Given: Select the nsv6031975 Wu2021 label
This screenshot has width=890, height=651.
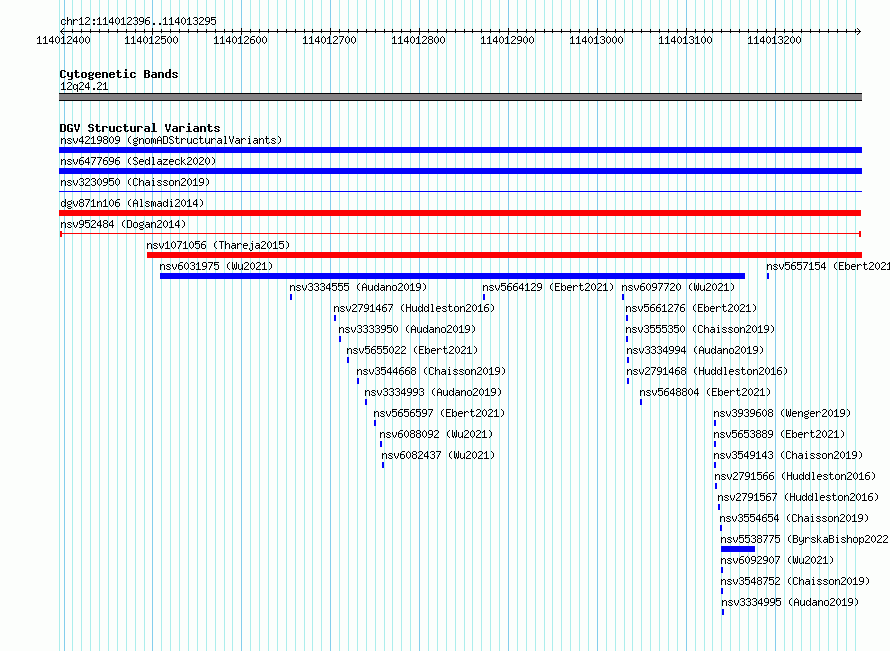Looking at the screenshot, I should [x=216, y=266].
